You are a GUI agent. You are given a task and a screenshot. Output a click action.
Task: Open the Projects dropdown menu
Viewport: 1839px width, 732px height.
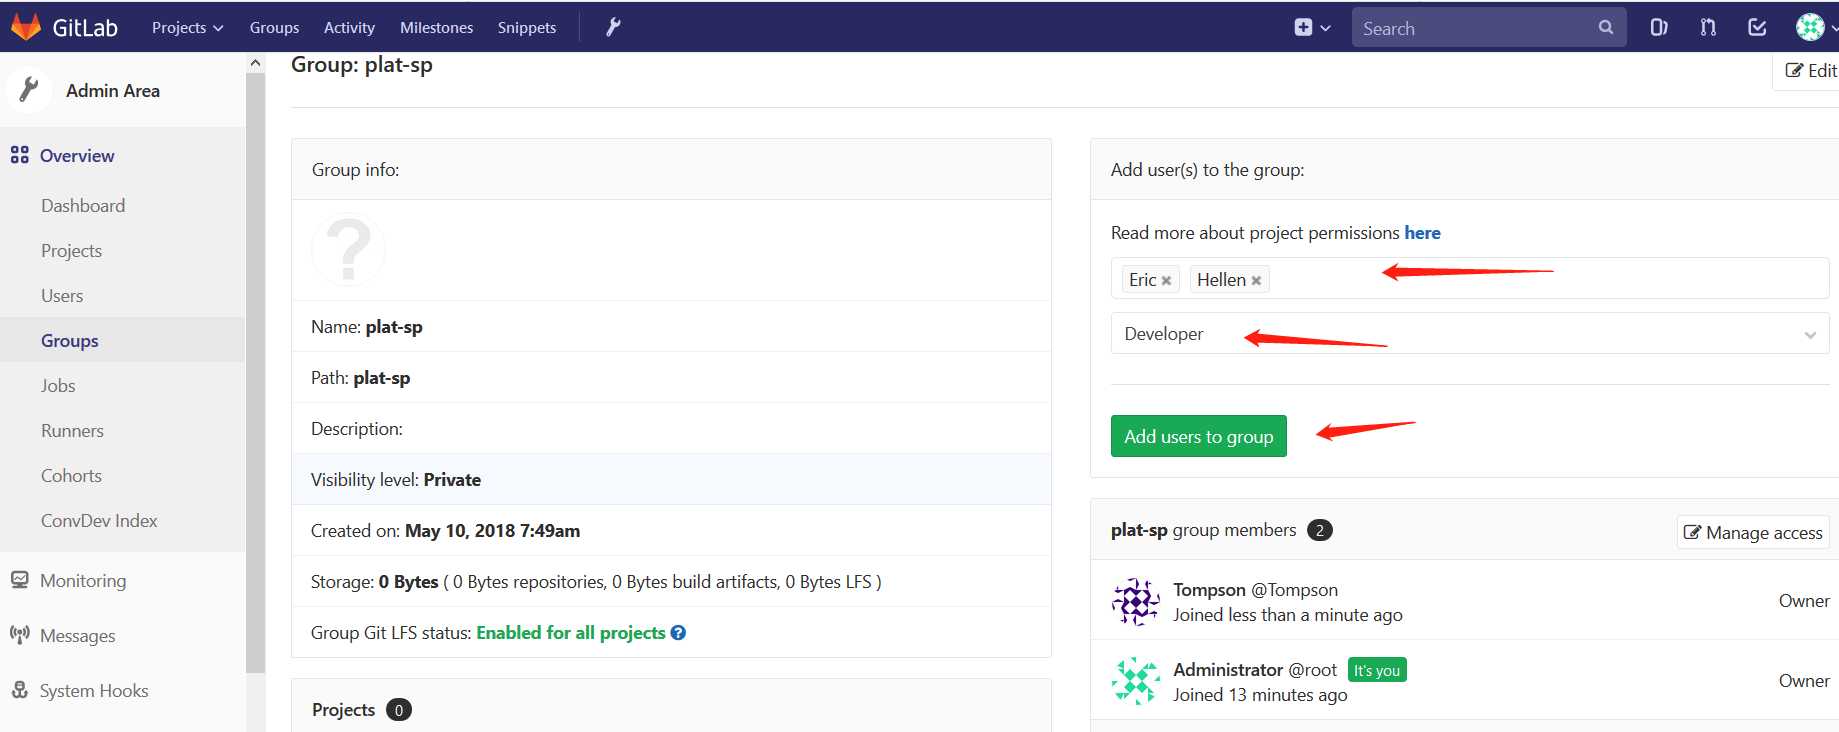pyautogui.click(x=187, y=27)
